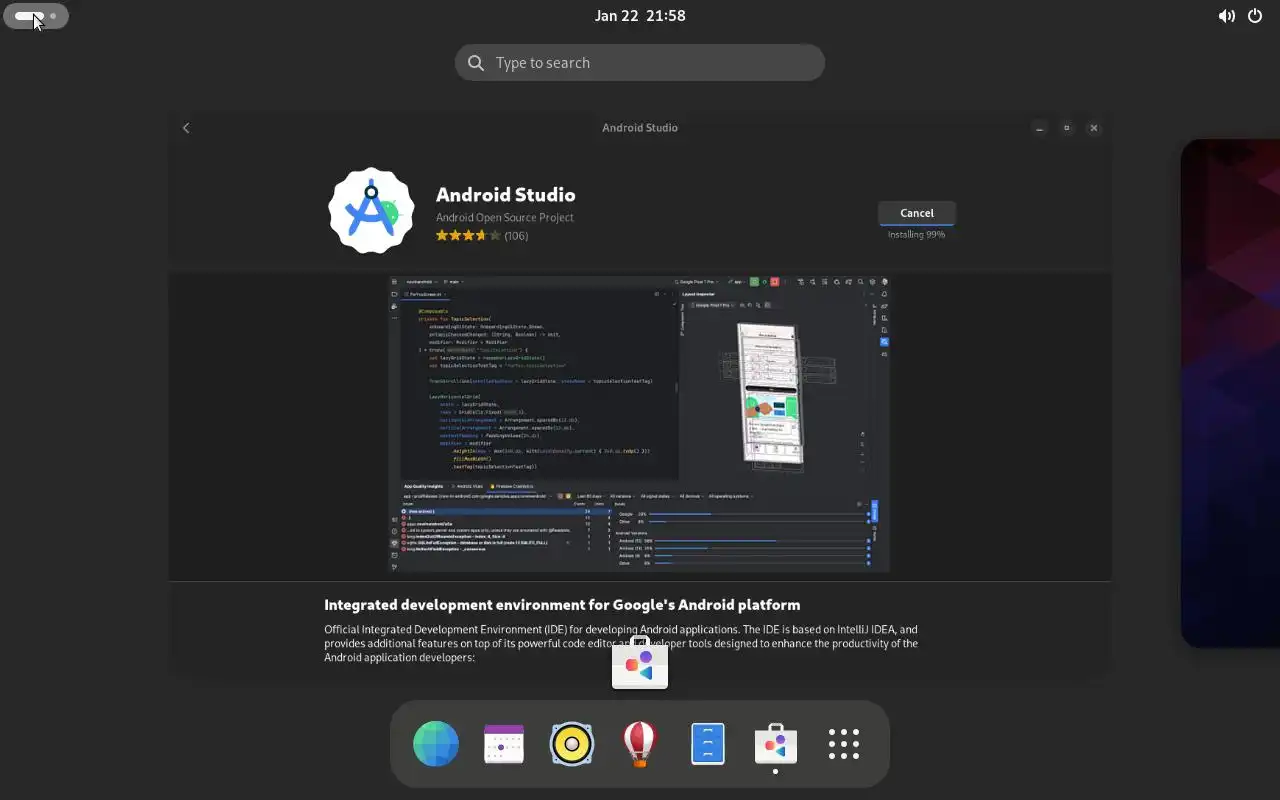Open the clock and calendar menu
This screenshot has width=1280, height=800.
click(640, 16)
